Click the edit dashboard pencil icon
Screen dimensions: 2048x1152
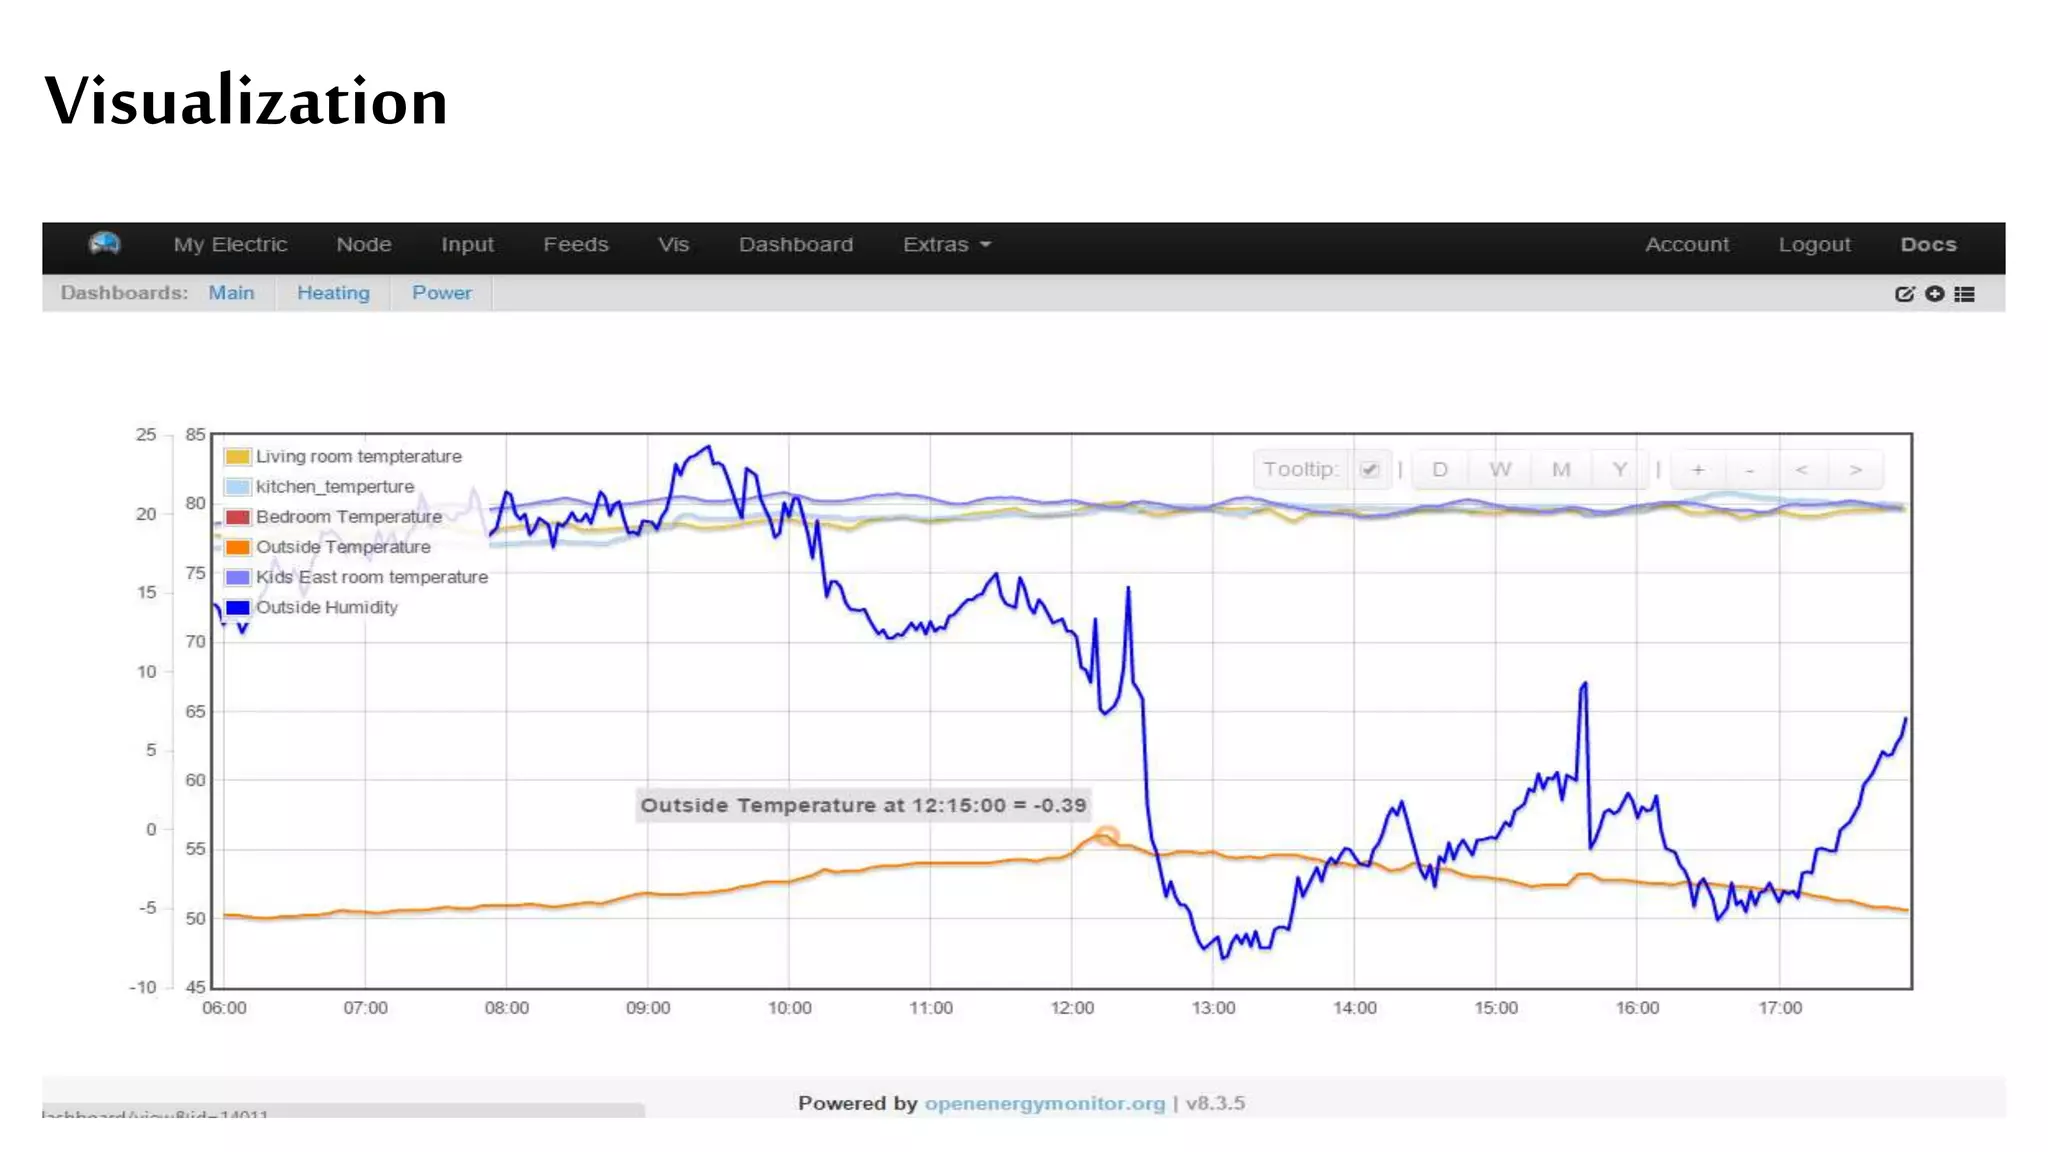tap(1904, 294)
